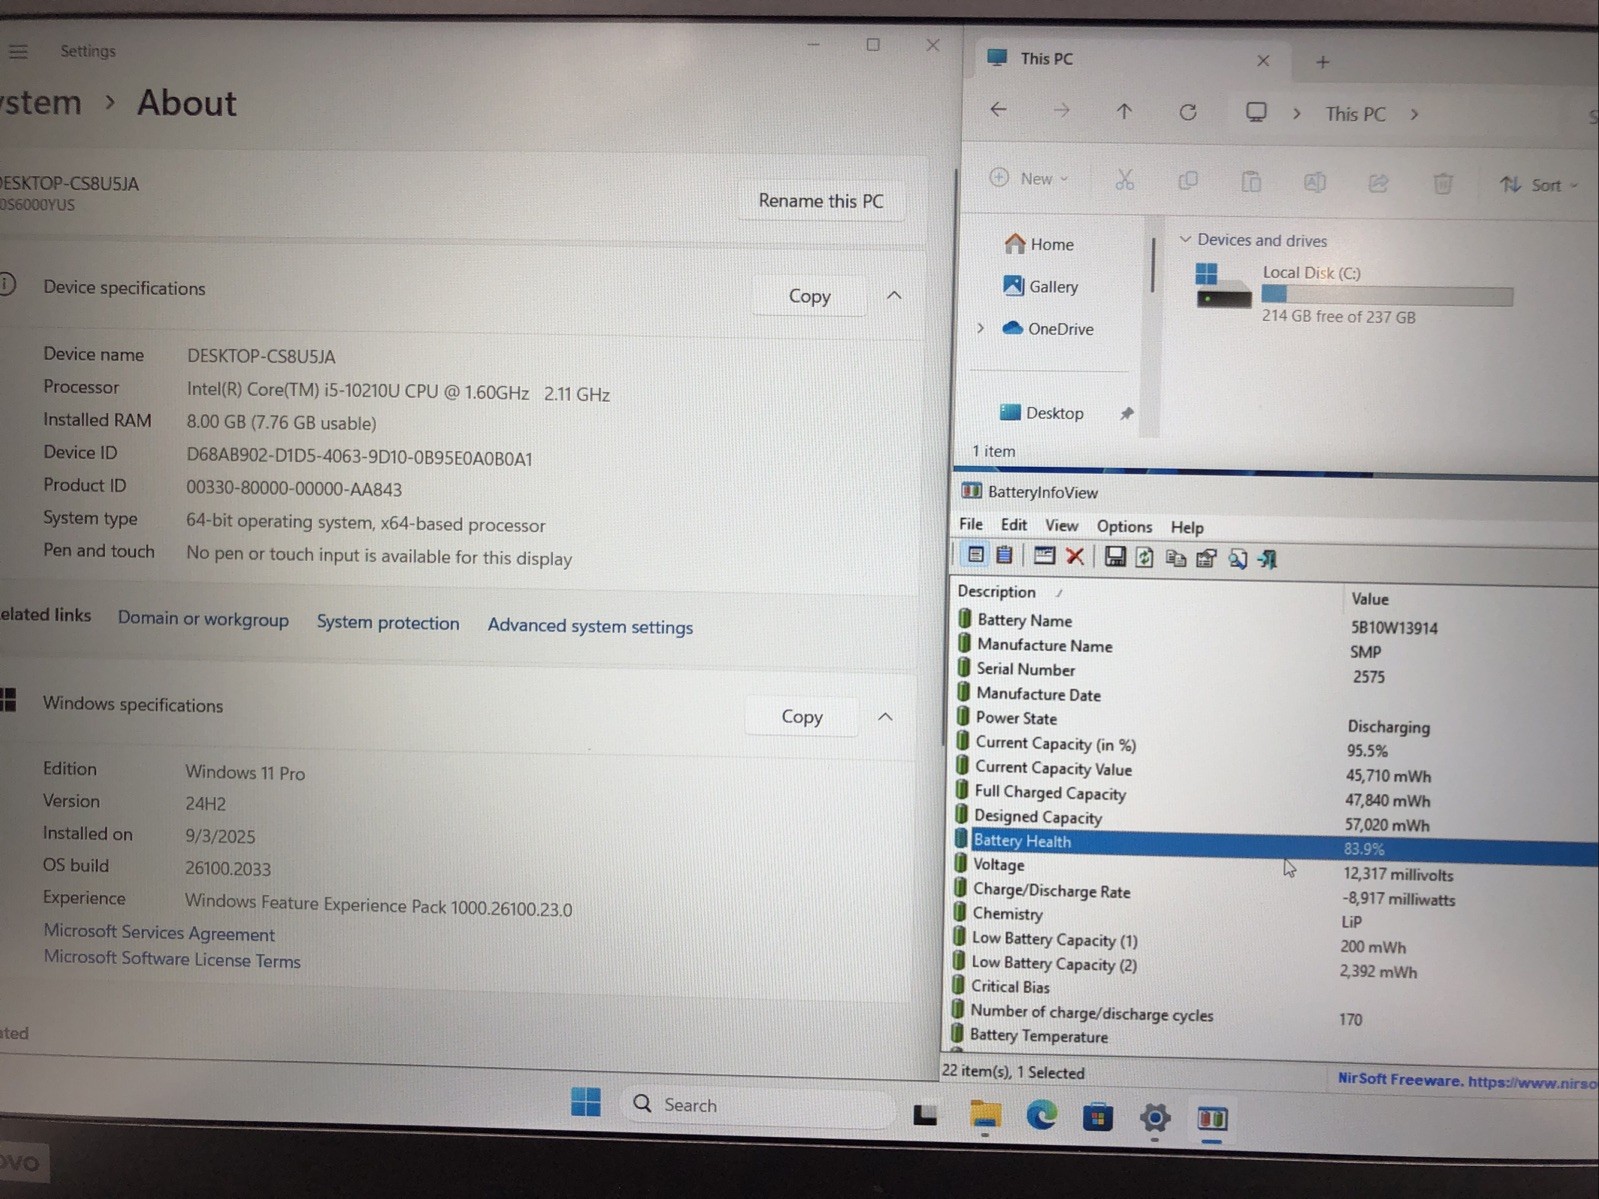Open the New dropdown in explorer
1599x1199 pixels.
point(1029,178)
